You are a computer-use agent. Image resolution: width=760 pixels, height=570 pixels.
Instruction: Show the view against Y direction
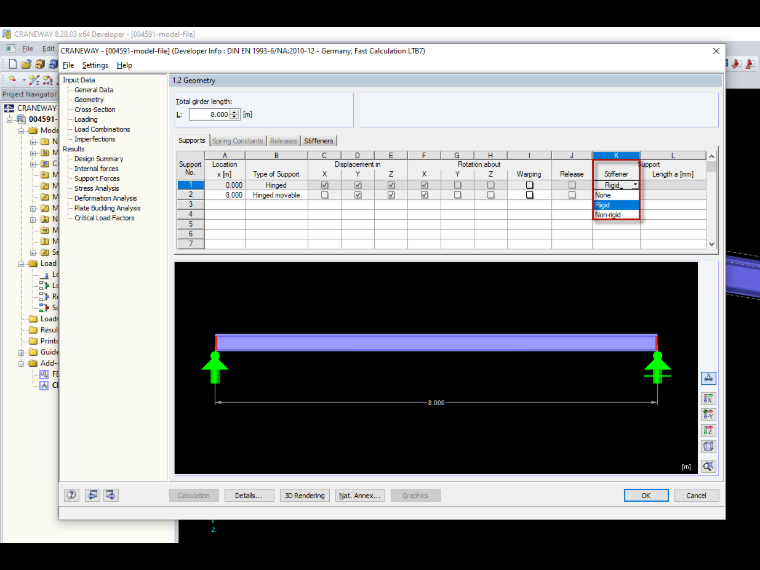coord(708,414)
